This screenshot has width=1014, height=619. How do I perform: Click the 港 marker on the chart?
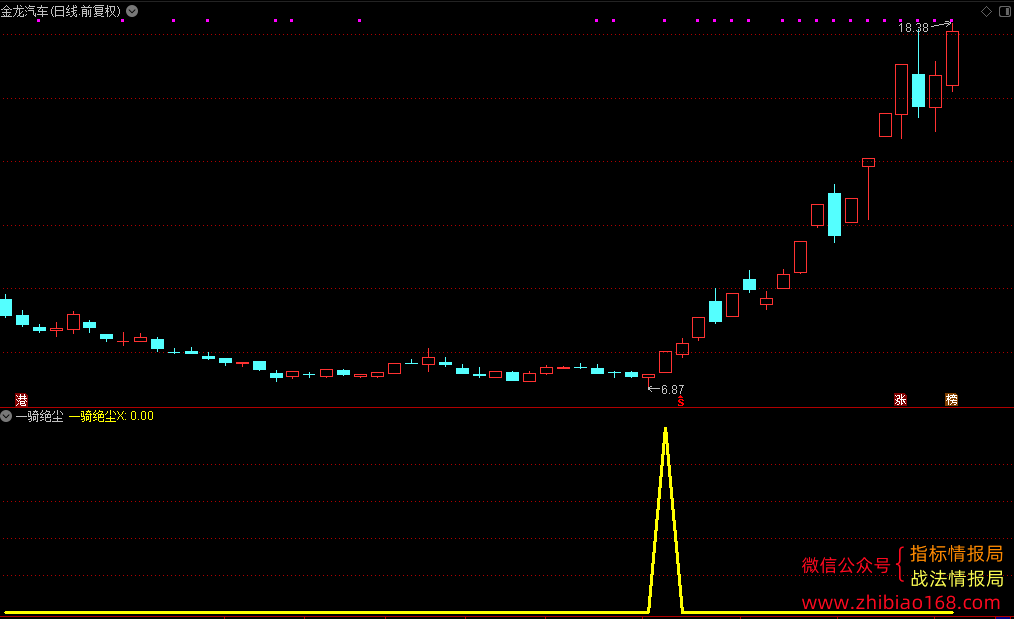point(21,400)
